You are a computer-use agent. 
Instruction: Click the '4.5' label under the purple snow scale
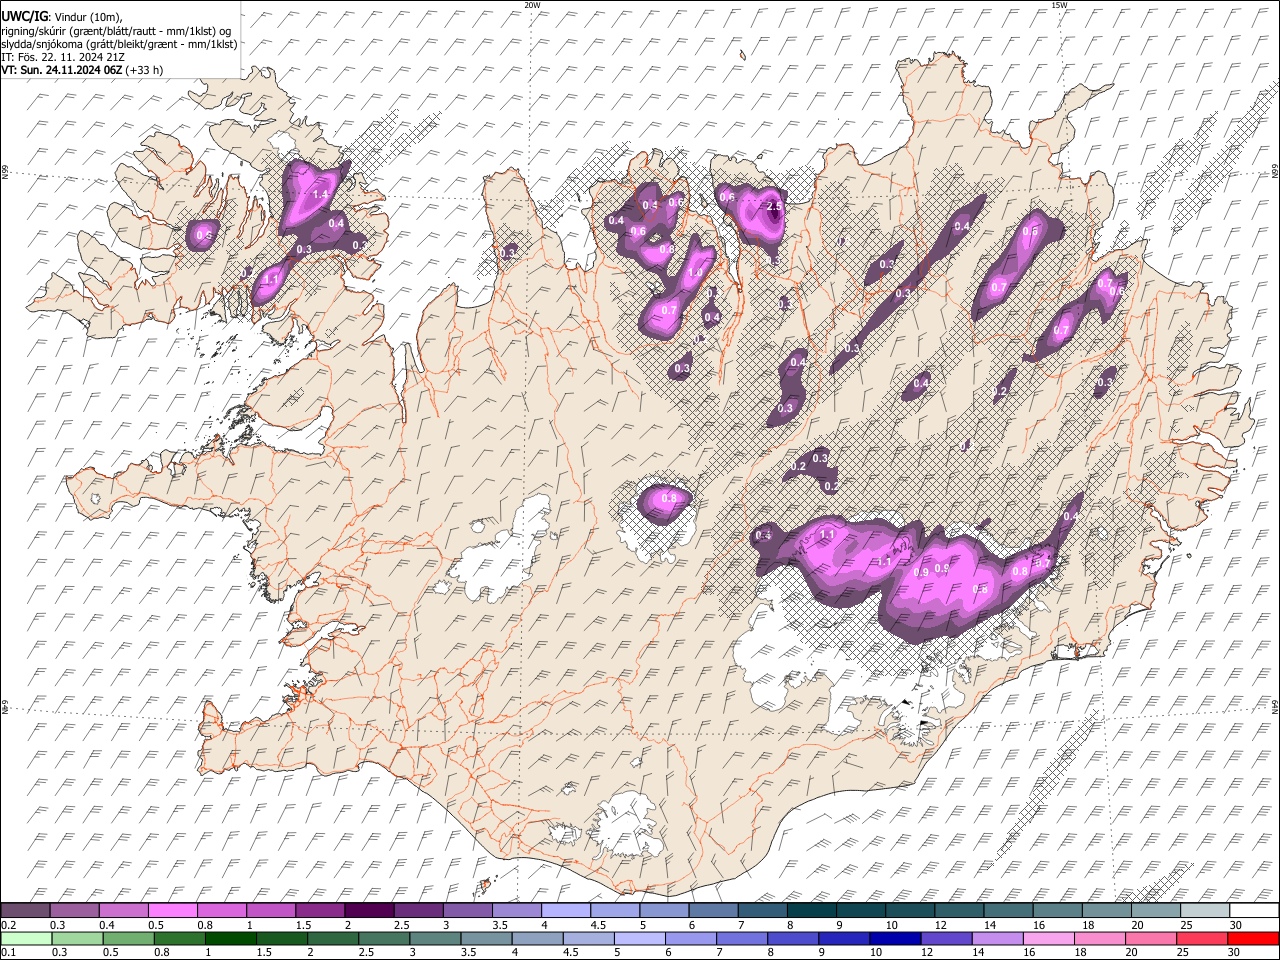[x=598, y=925]
